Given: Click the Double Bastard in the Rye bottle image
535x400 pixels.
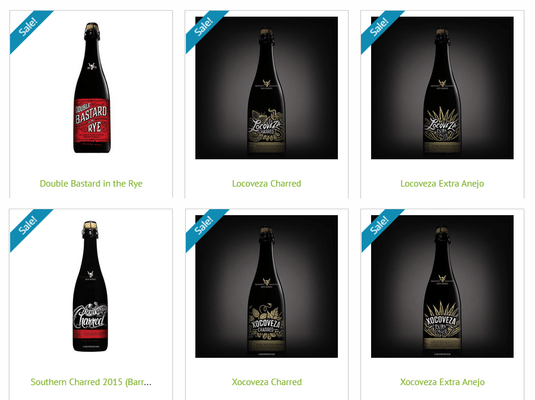Looking at the screenshot, I should point(92,88).
